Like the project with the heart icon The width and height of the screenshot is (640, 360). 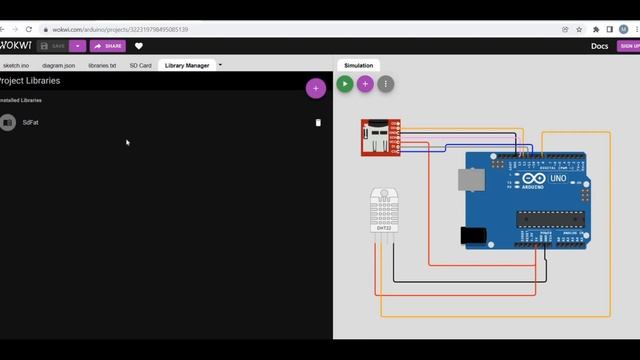(x=139, y=46)
